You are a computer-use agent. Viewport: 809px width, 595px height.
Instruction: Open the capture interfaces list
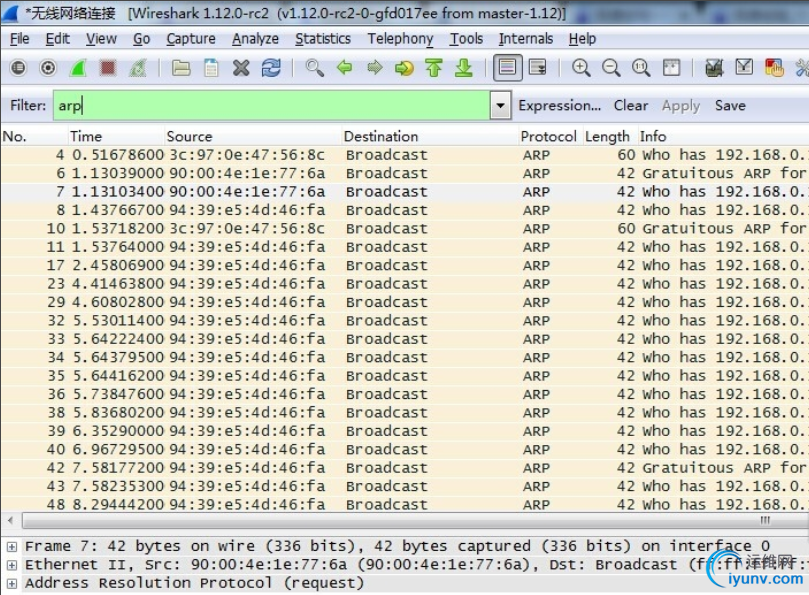(x=19, y=68)
